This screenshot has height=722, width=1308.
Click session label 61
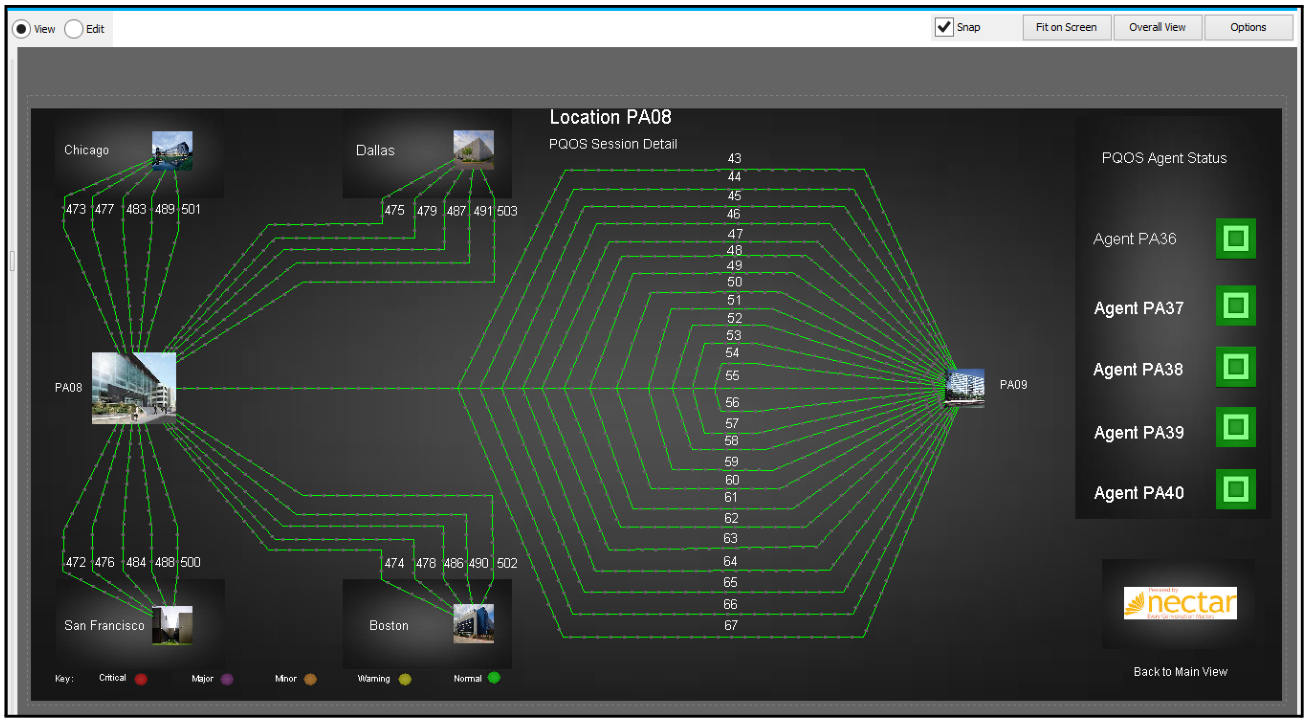[731, 498]
